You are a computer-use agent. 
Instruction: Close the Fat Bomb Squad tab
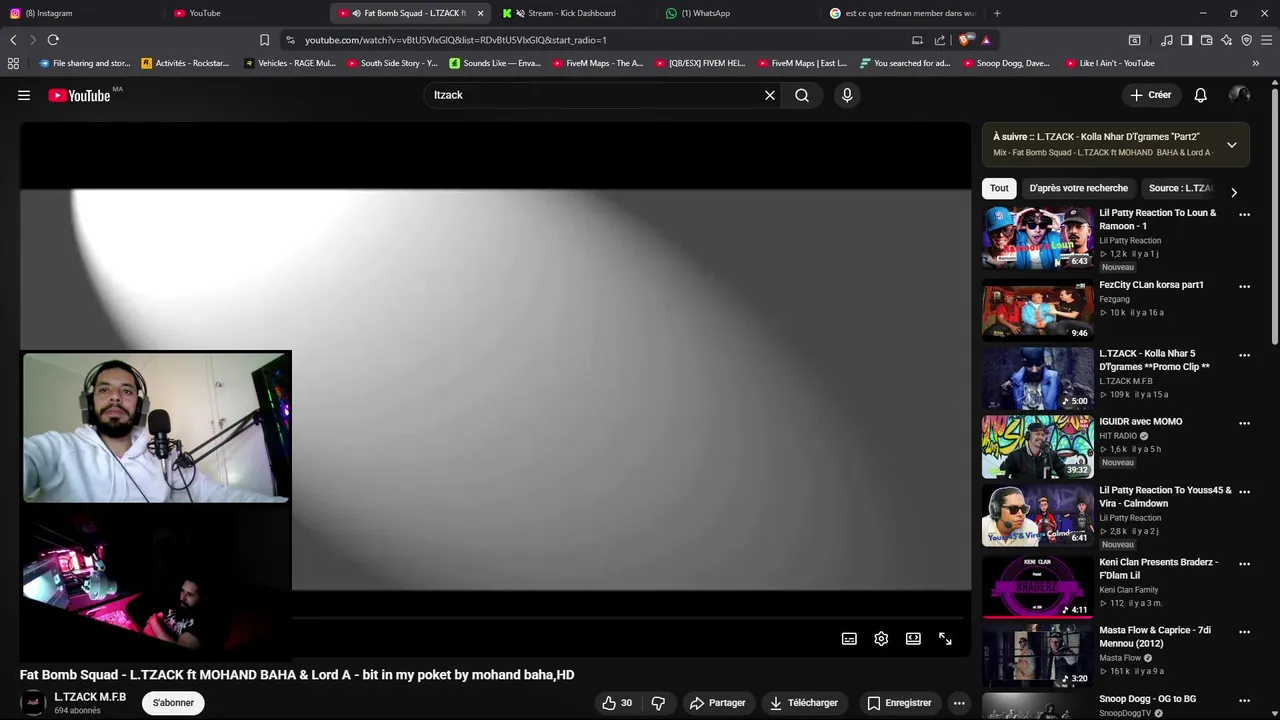pos(480,13)
